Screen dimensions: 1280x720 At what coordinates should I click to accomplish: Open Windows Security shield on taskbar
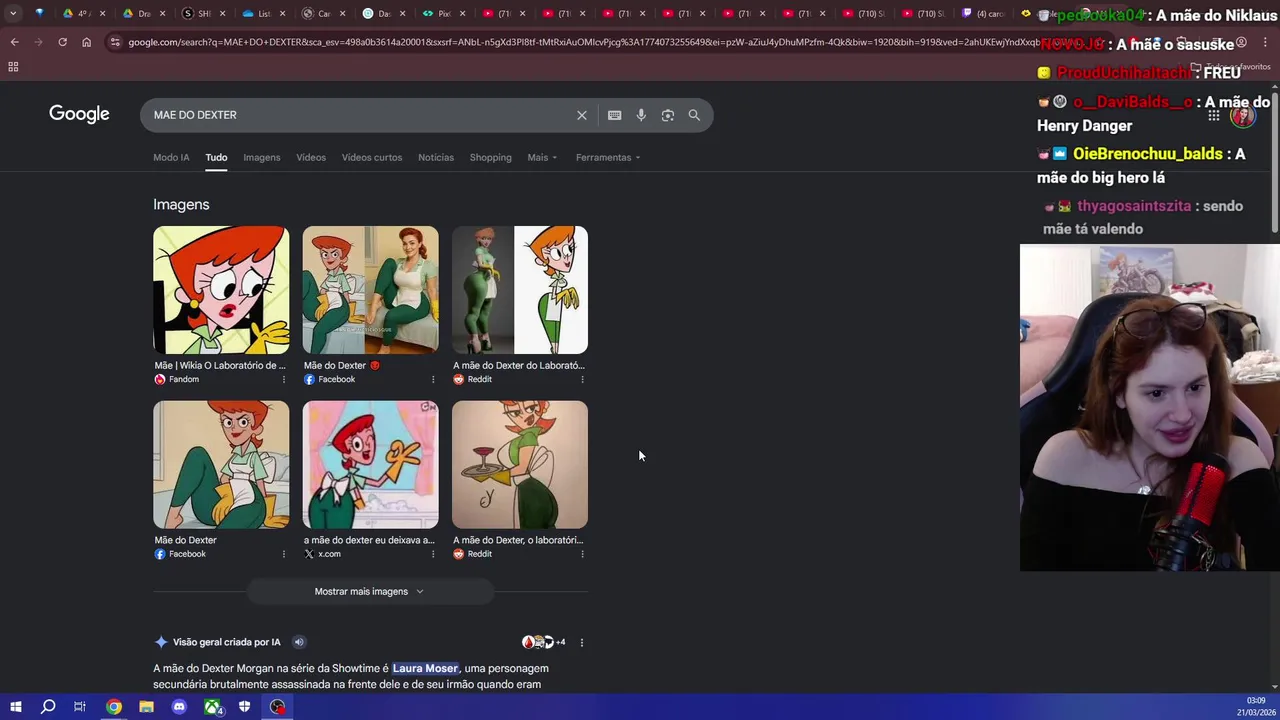244,707
